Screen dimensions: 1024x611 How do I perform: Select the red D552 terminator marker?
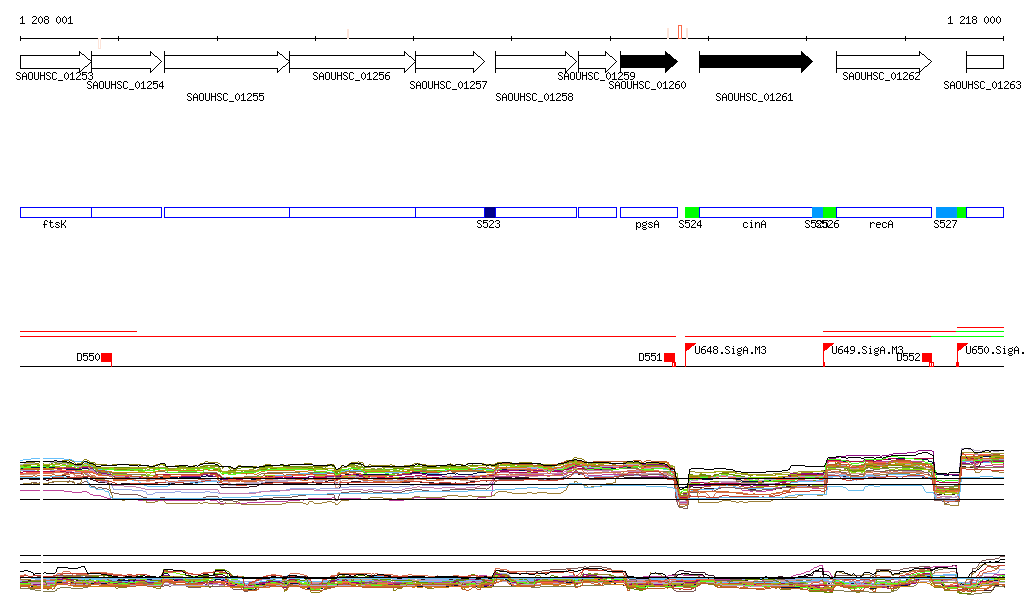pyautogui.click(x=927, y=358)
